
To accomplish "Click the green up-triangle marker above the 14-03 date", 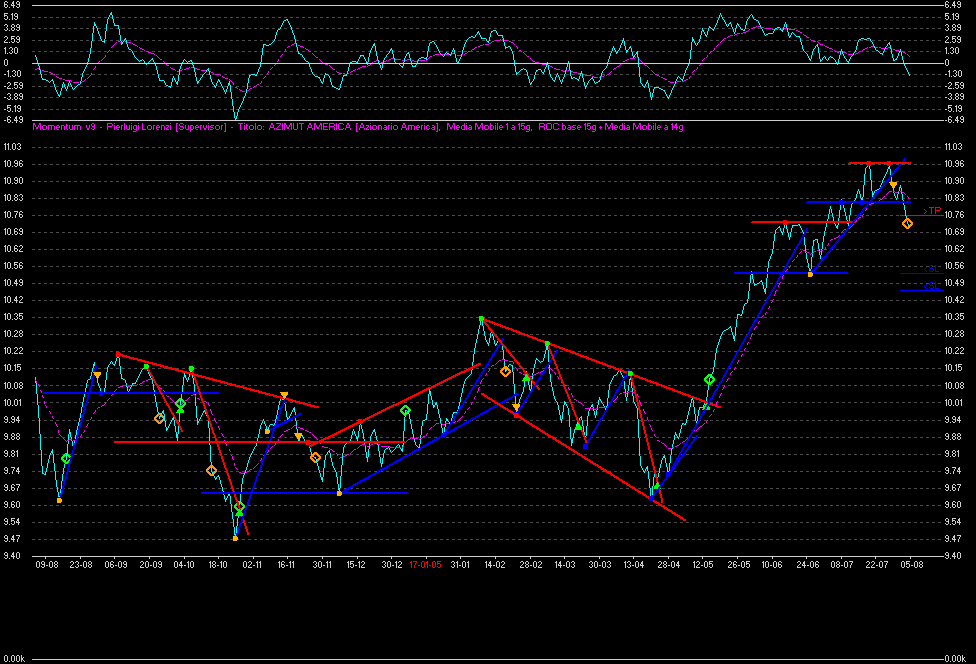I will pyautogui.click(x=578, y=427).
